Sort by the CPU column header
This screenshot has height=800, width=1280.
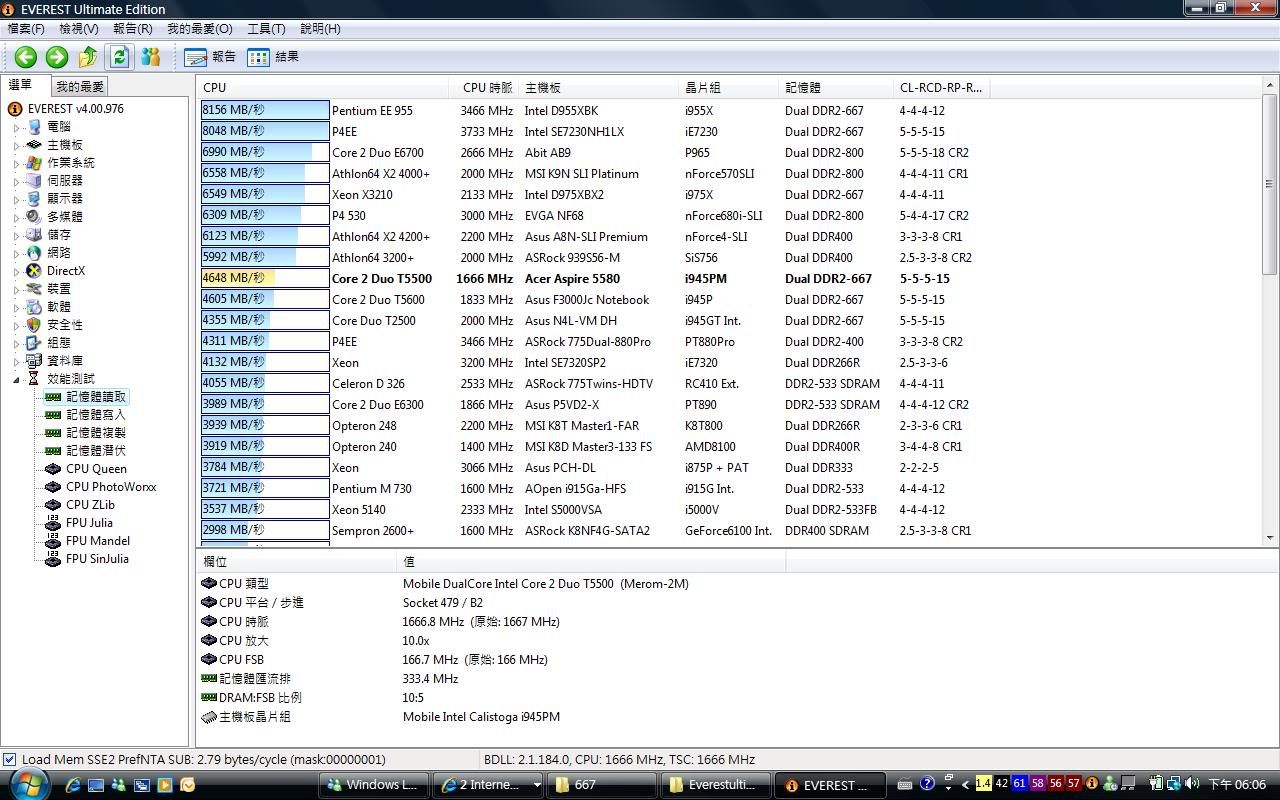pos(323,87)
